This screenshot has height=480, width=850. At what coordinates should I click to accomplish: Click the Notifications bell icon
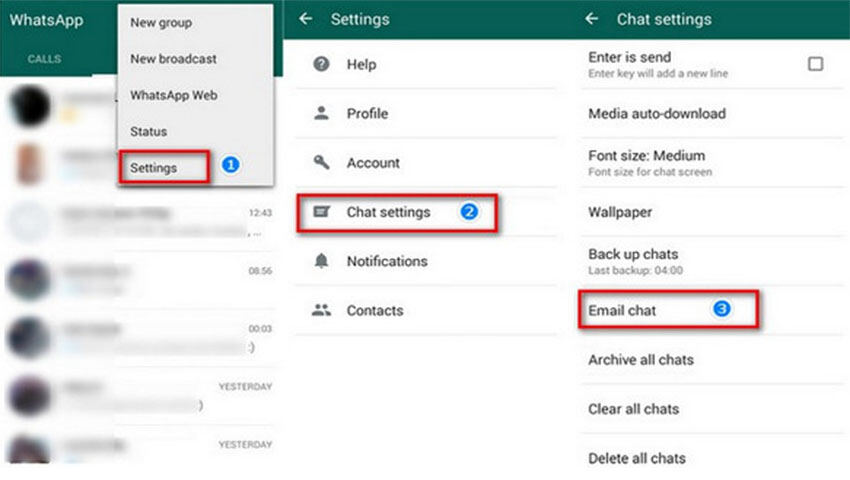click(x=321, y=261)
